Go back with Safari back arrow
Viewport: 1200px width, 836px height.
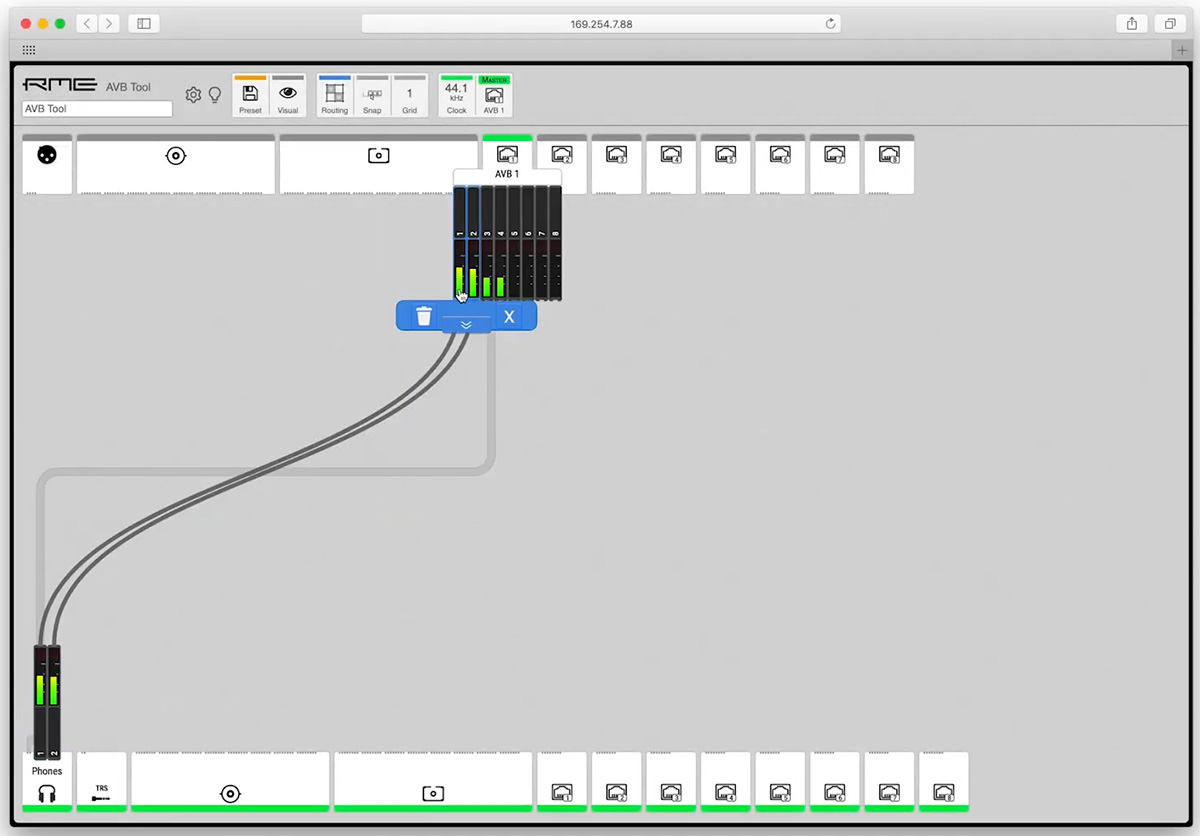[87, 23]
